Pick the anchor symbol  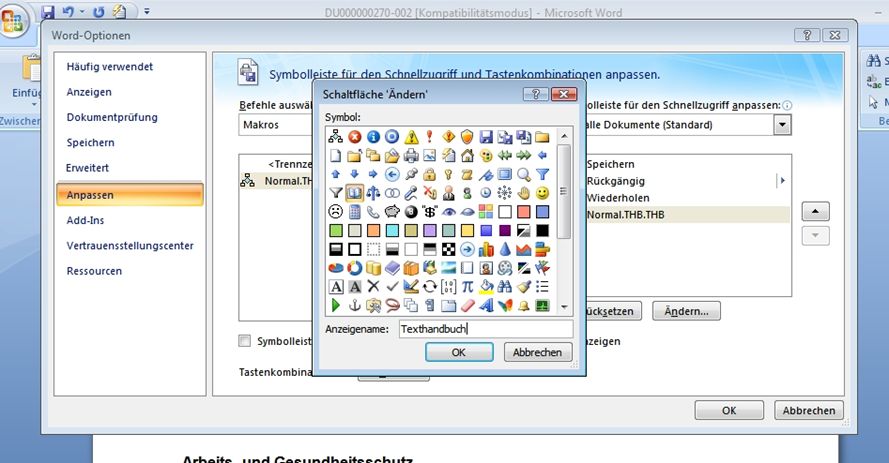click(354, 305)
